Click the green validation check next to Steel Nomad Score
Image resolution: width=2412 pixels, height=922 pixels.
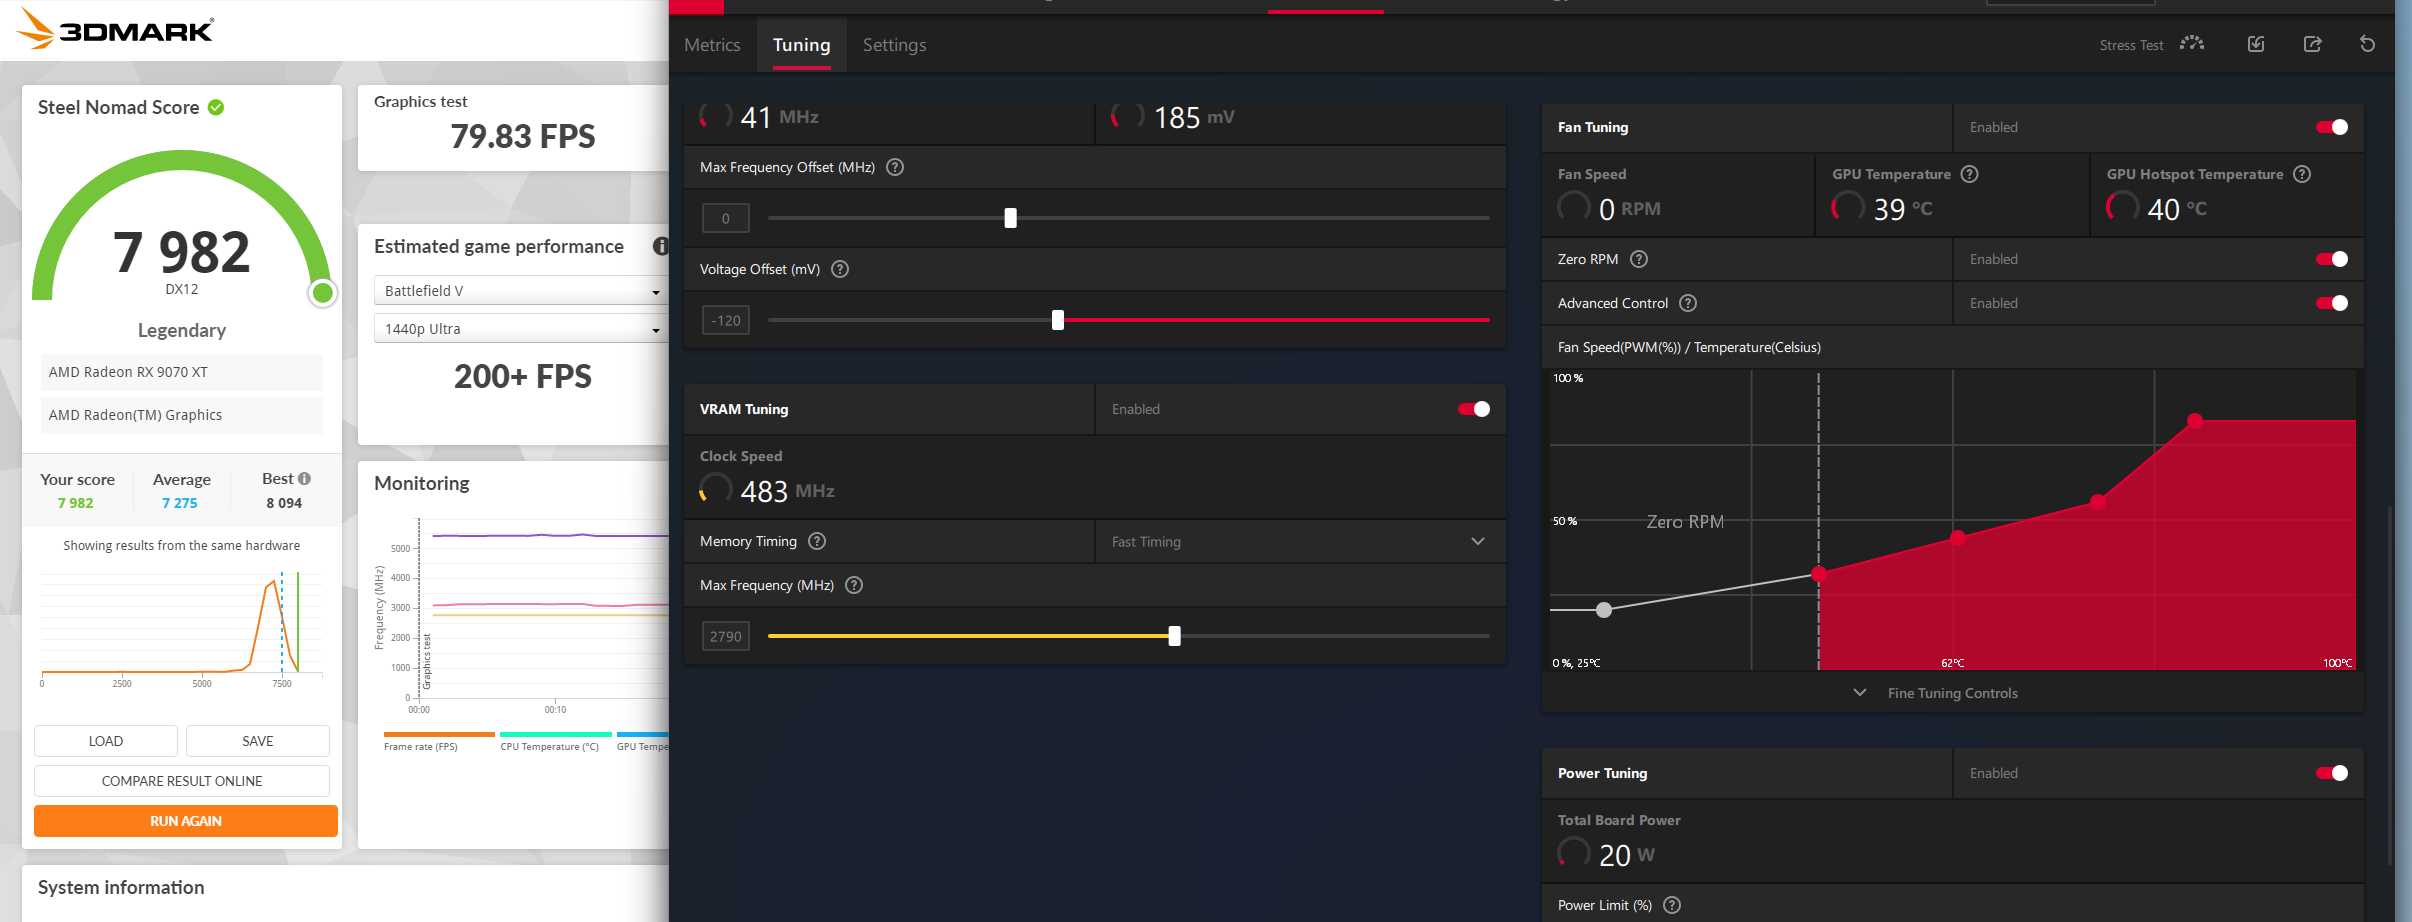point(216,107)
